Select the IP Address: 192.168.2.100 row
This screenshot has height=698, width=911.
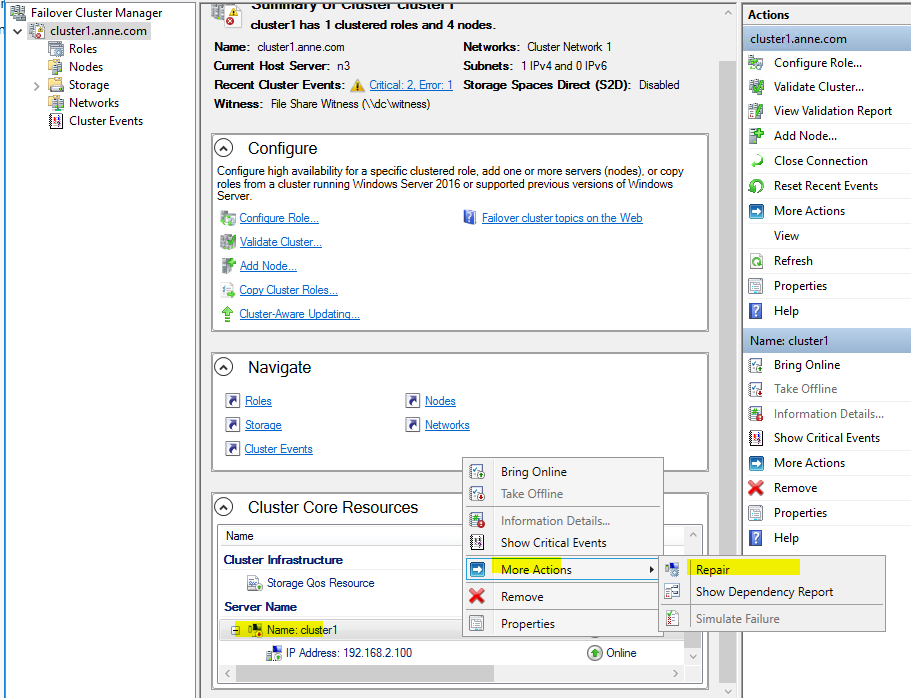pos(451,653)
